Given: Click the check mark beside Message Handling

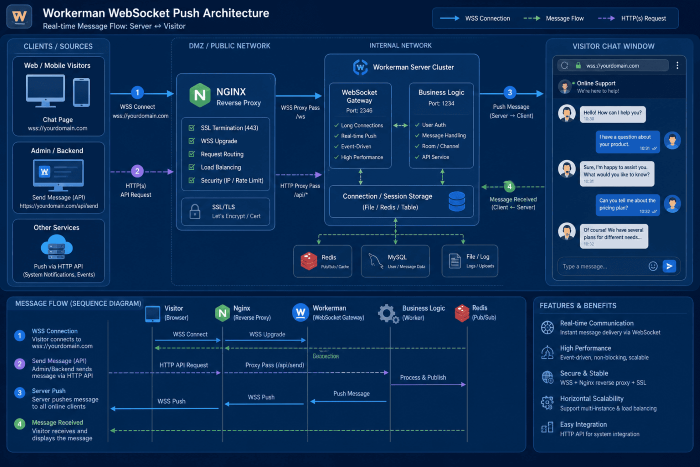Looking at the screenshot, I should (417, 135).
